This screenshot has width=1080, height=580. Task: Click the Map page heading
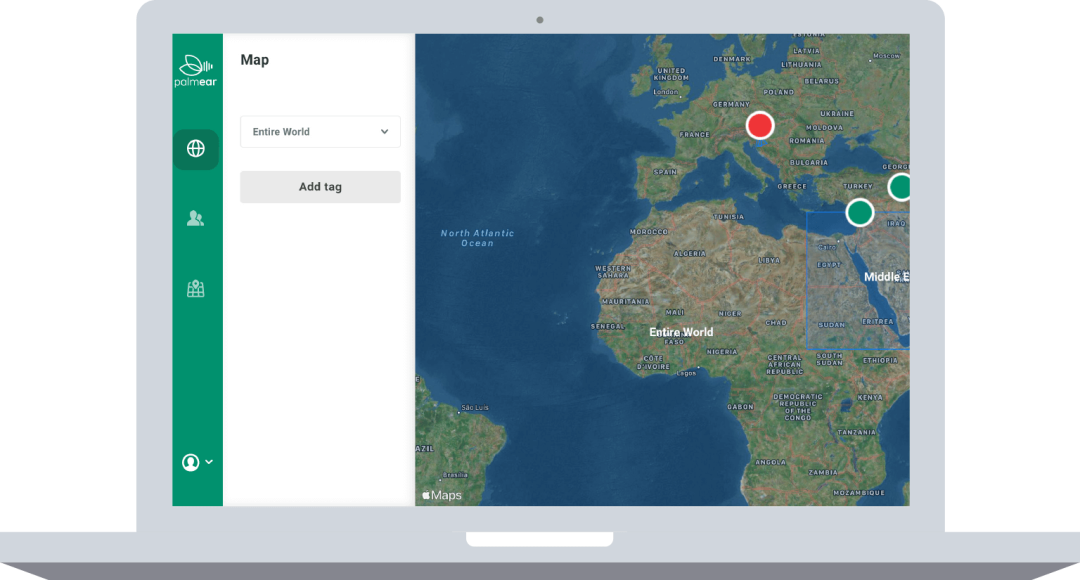tap(255, 60)
